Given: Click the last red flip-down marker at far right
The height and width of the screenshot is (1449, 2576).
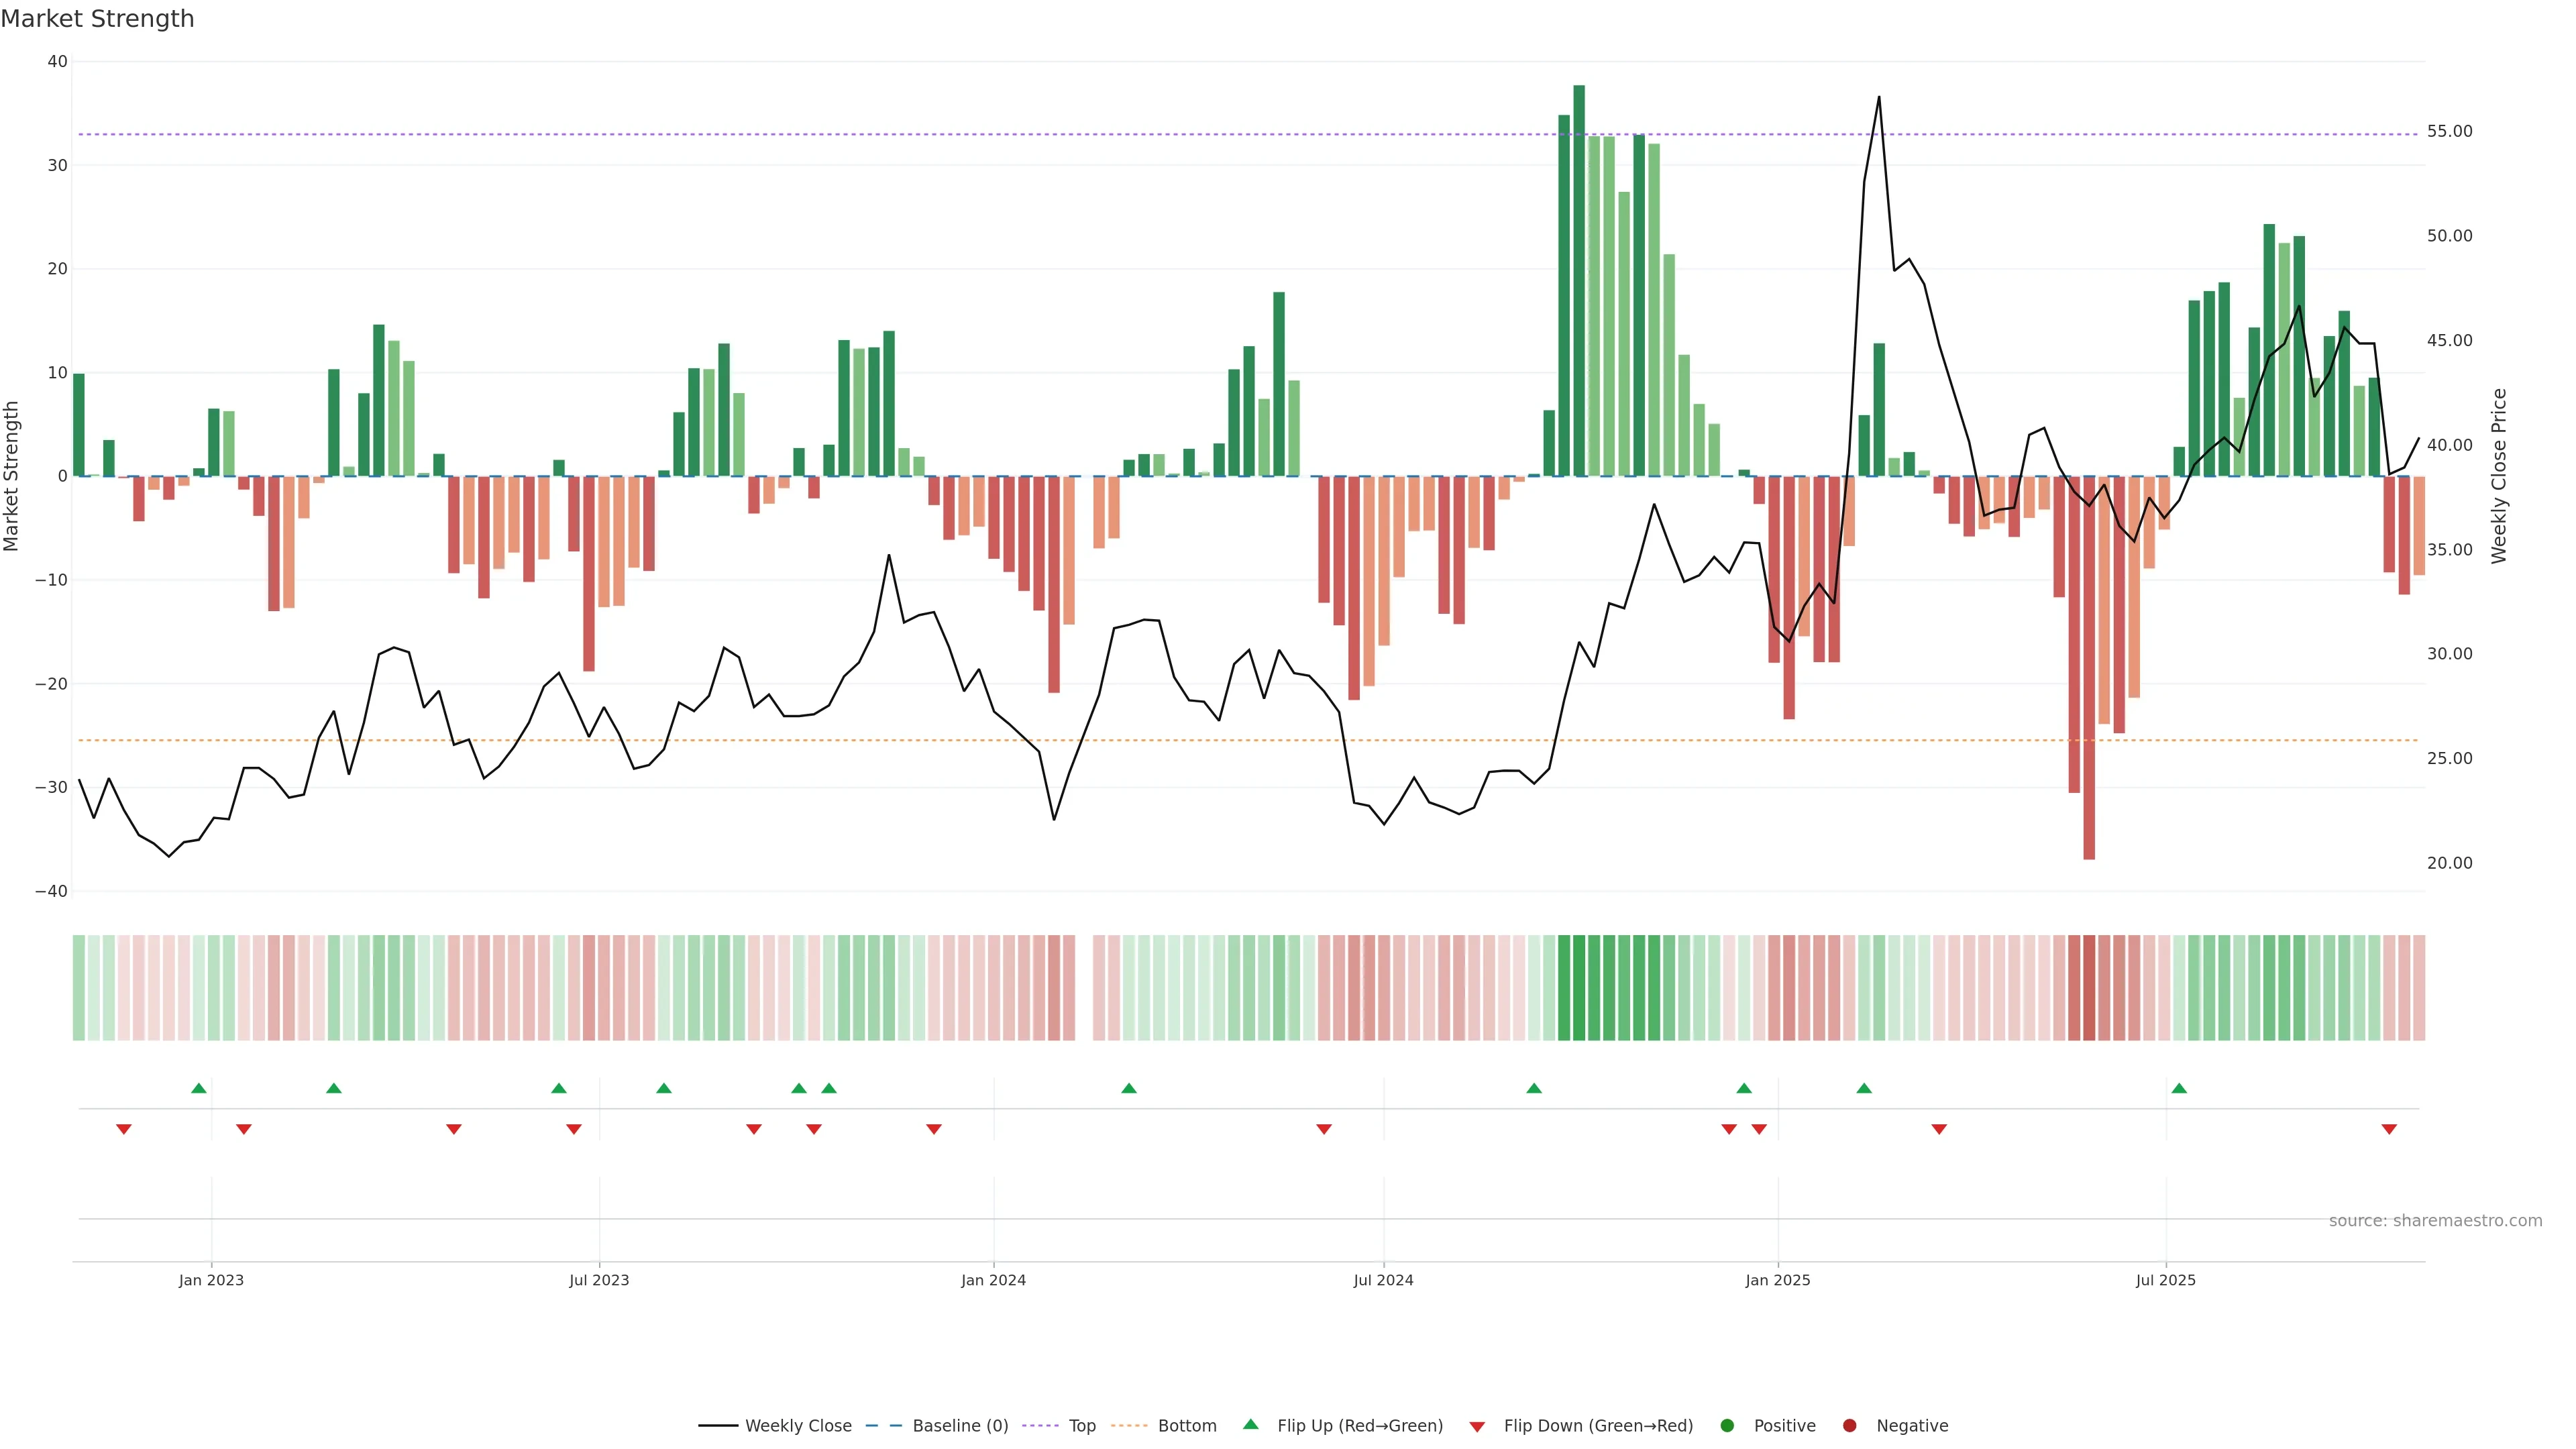Looking at the screenshot, I should (2389, 1129).
